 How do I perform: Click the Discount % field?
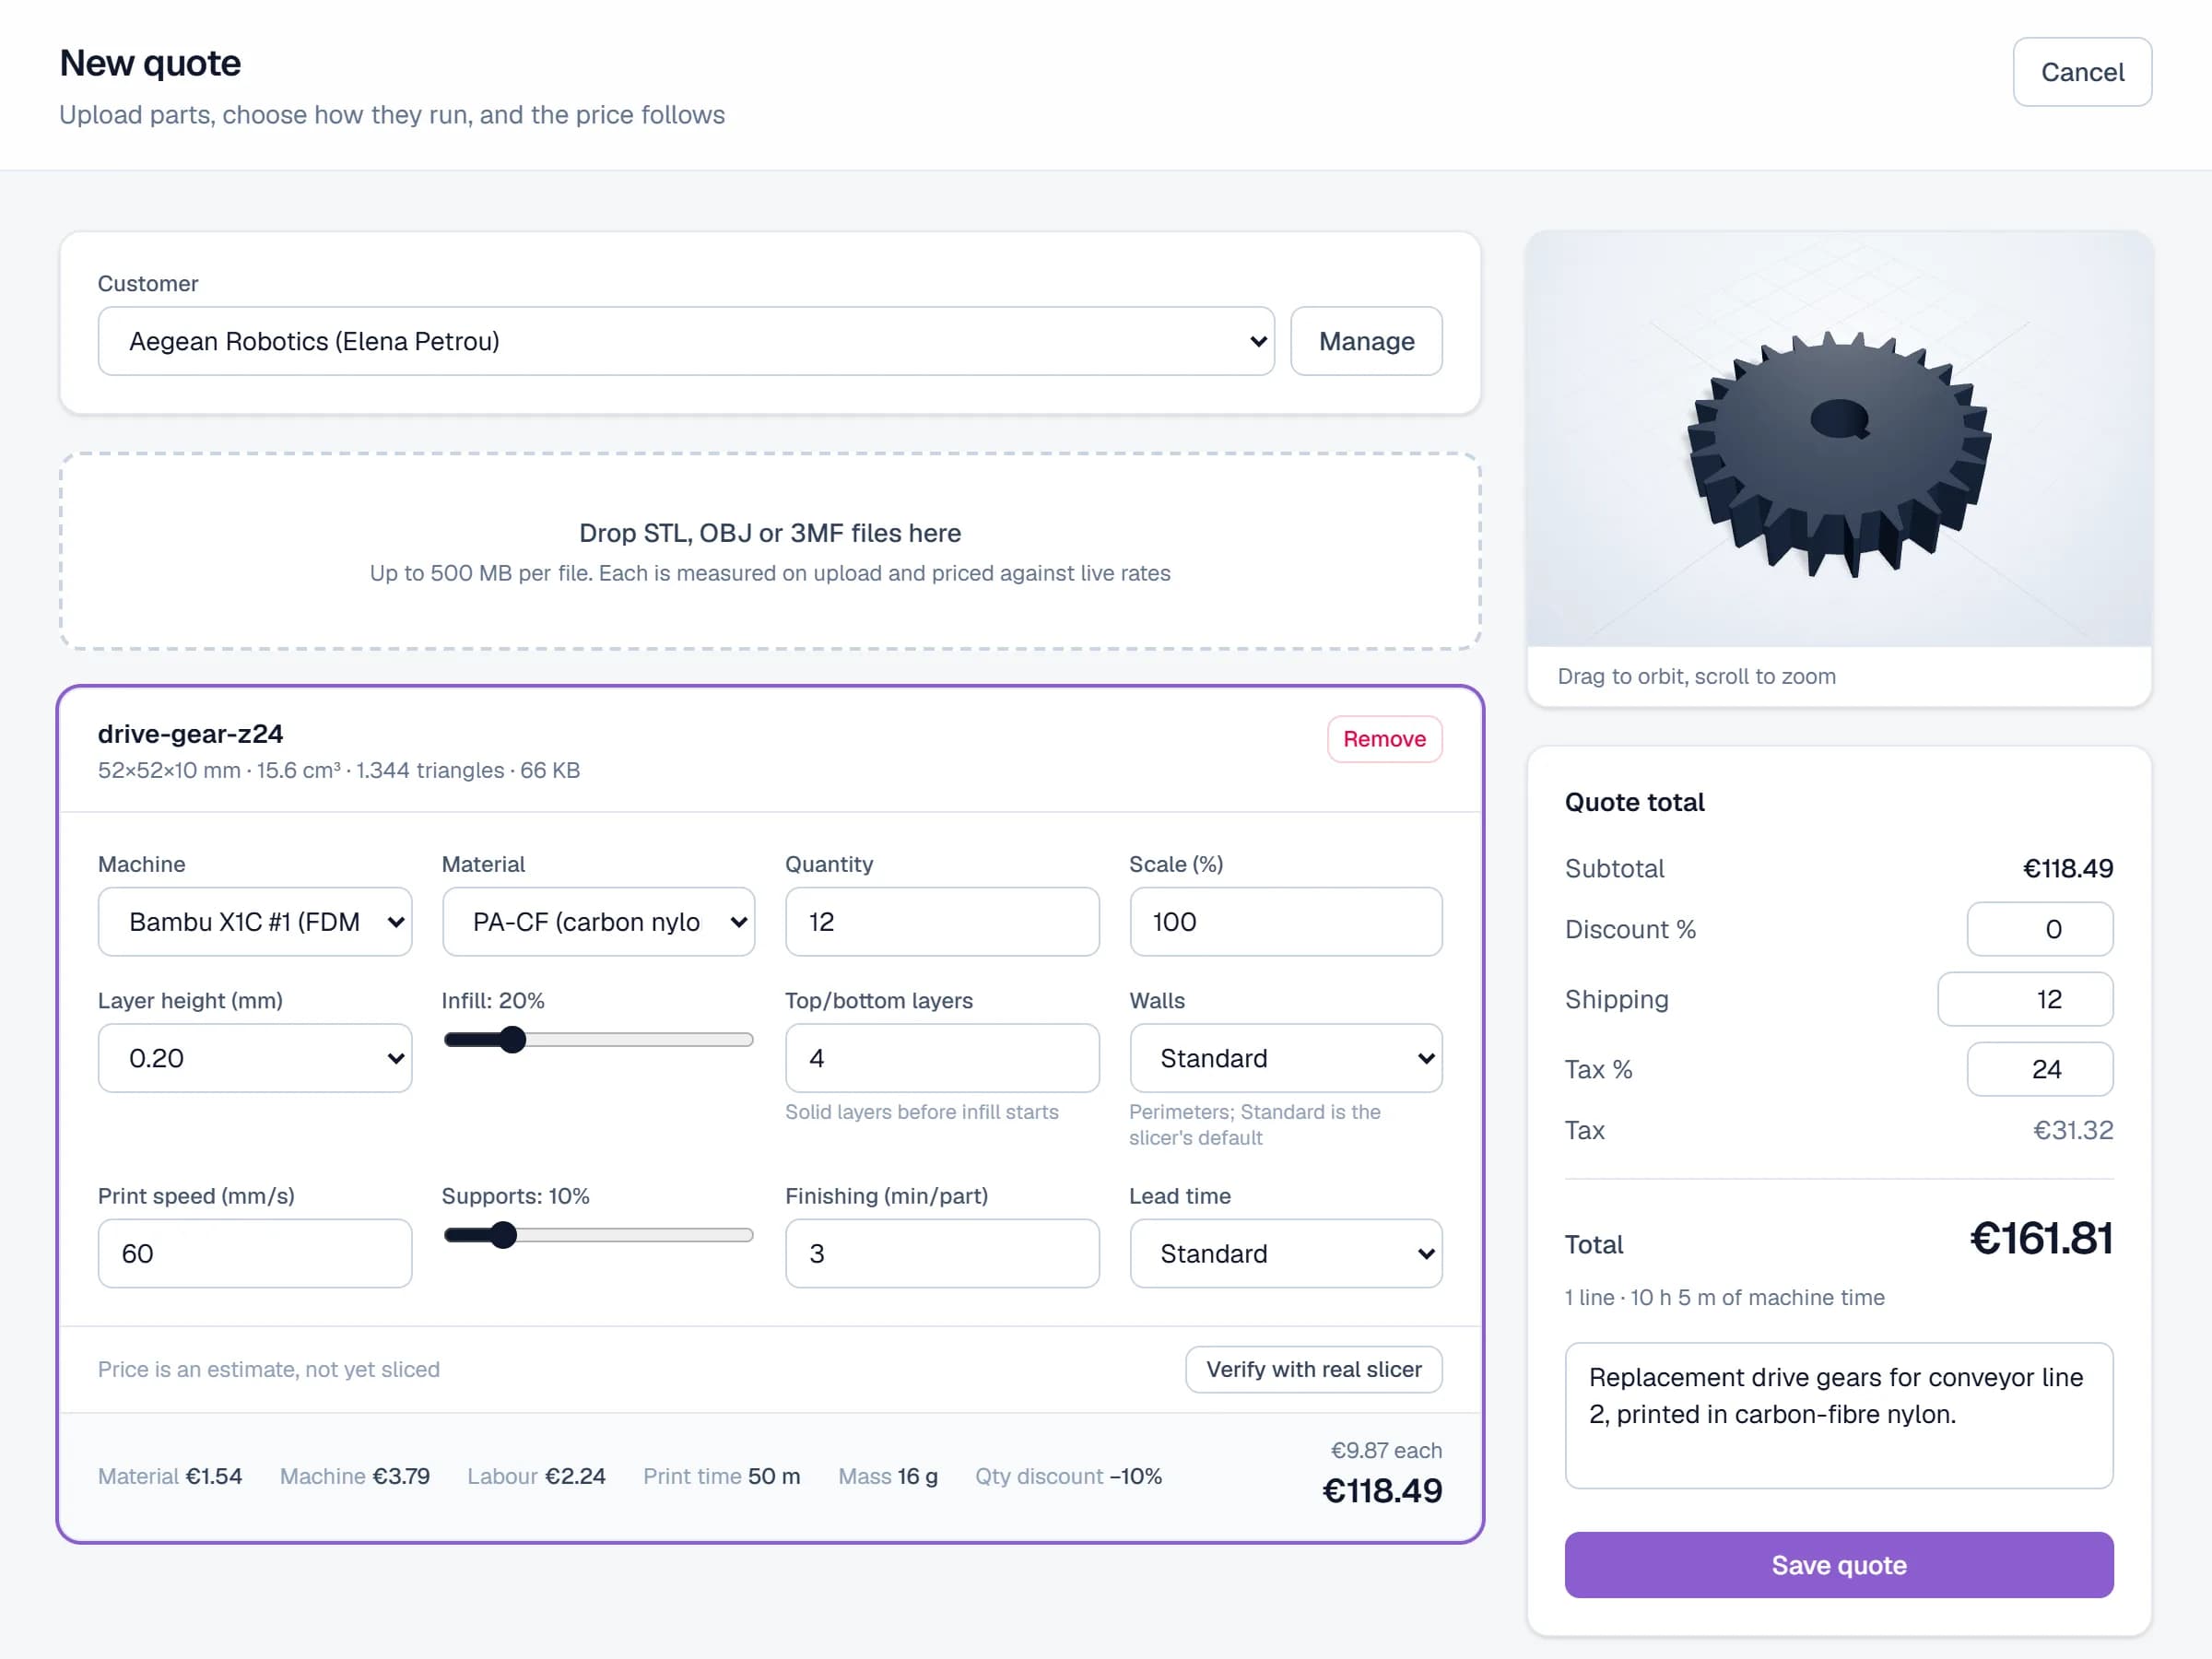2039,929
